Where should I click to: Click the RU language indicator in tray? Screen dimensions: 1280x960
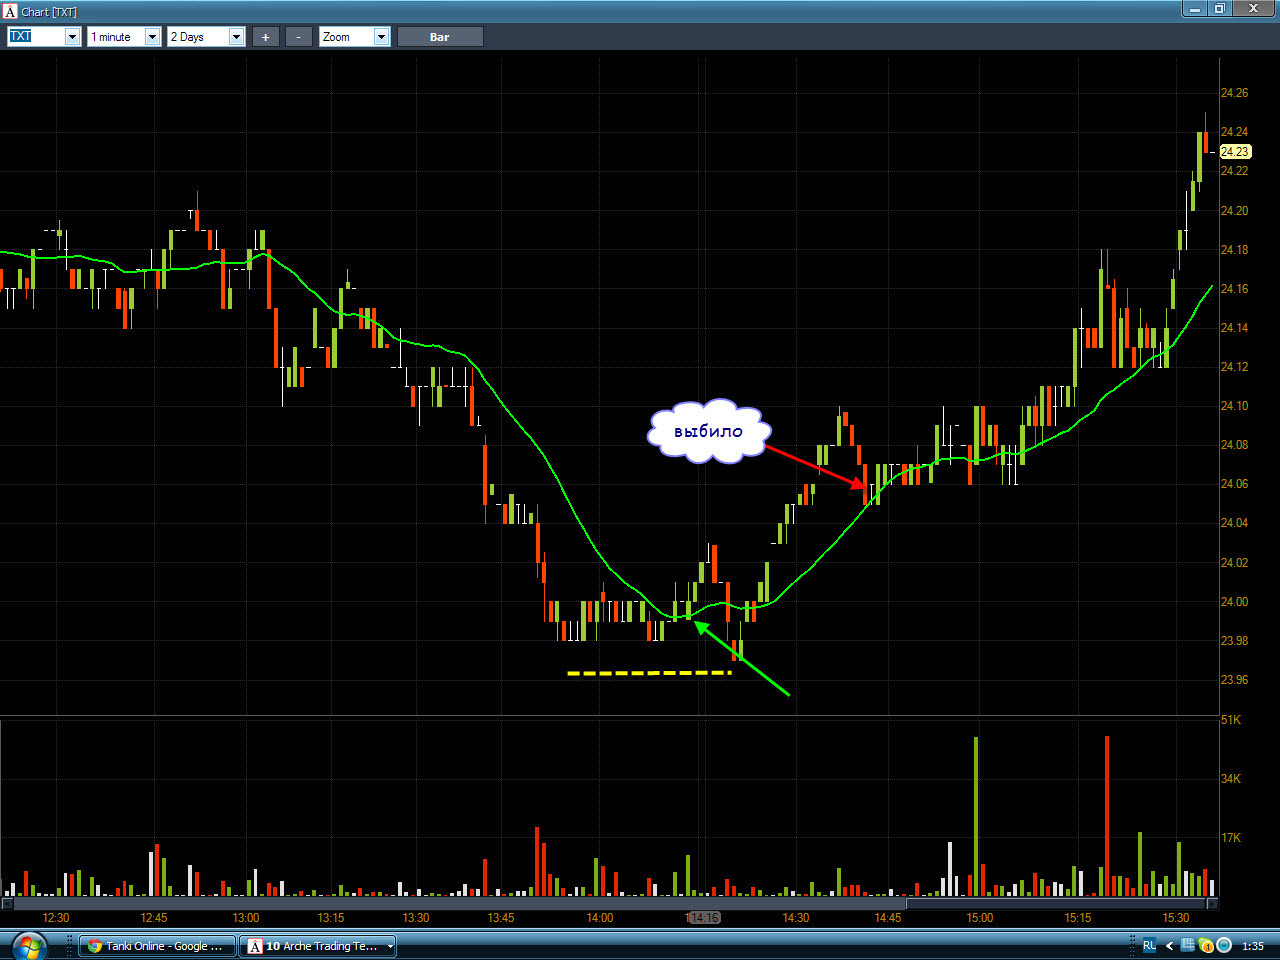(x=1149, y=946)
